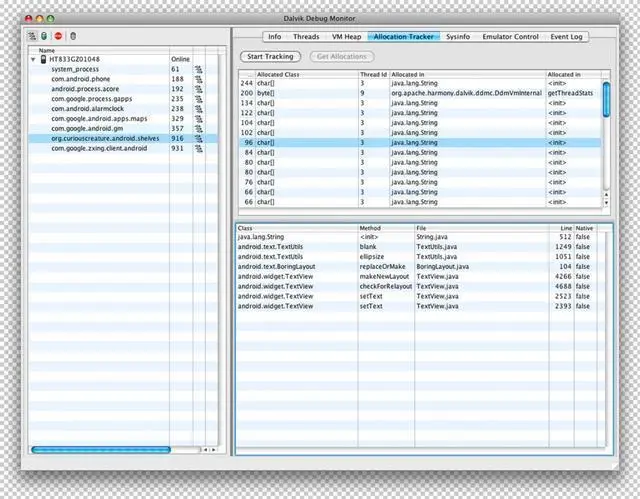Open the Threads tab

click(x=306, y=37)
